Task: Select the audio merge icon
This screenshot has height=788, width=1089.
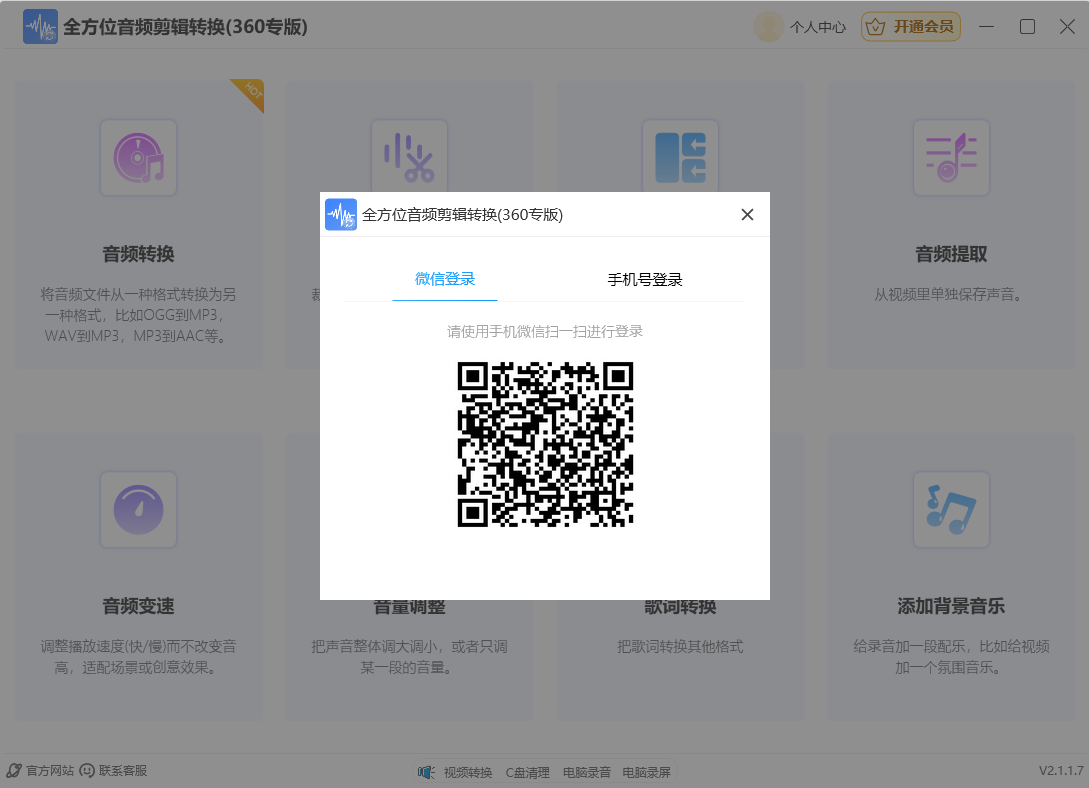Action: pyautogui.click(x=680, y=158)
